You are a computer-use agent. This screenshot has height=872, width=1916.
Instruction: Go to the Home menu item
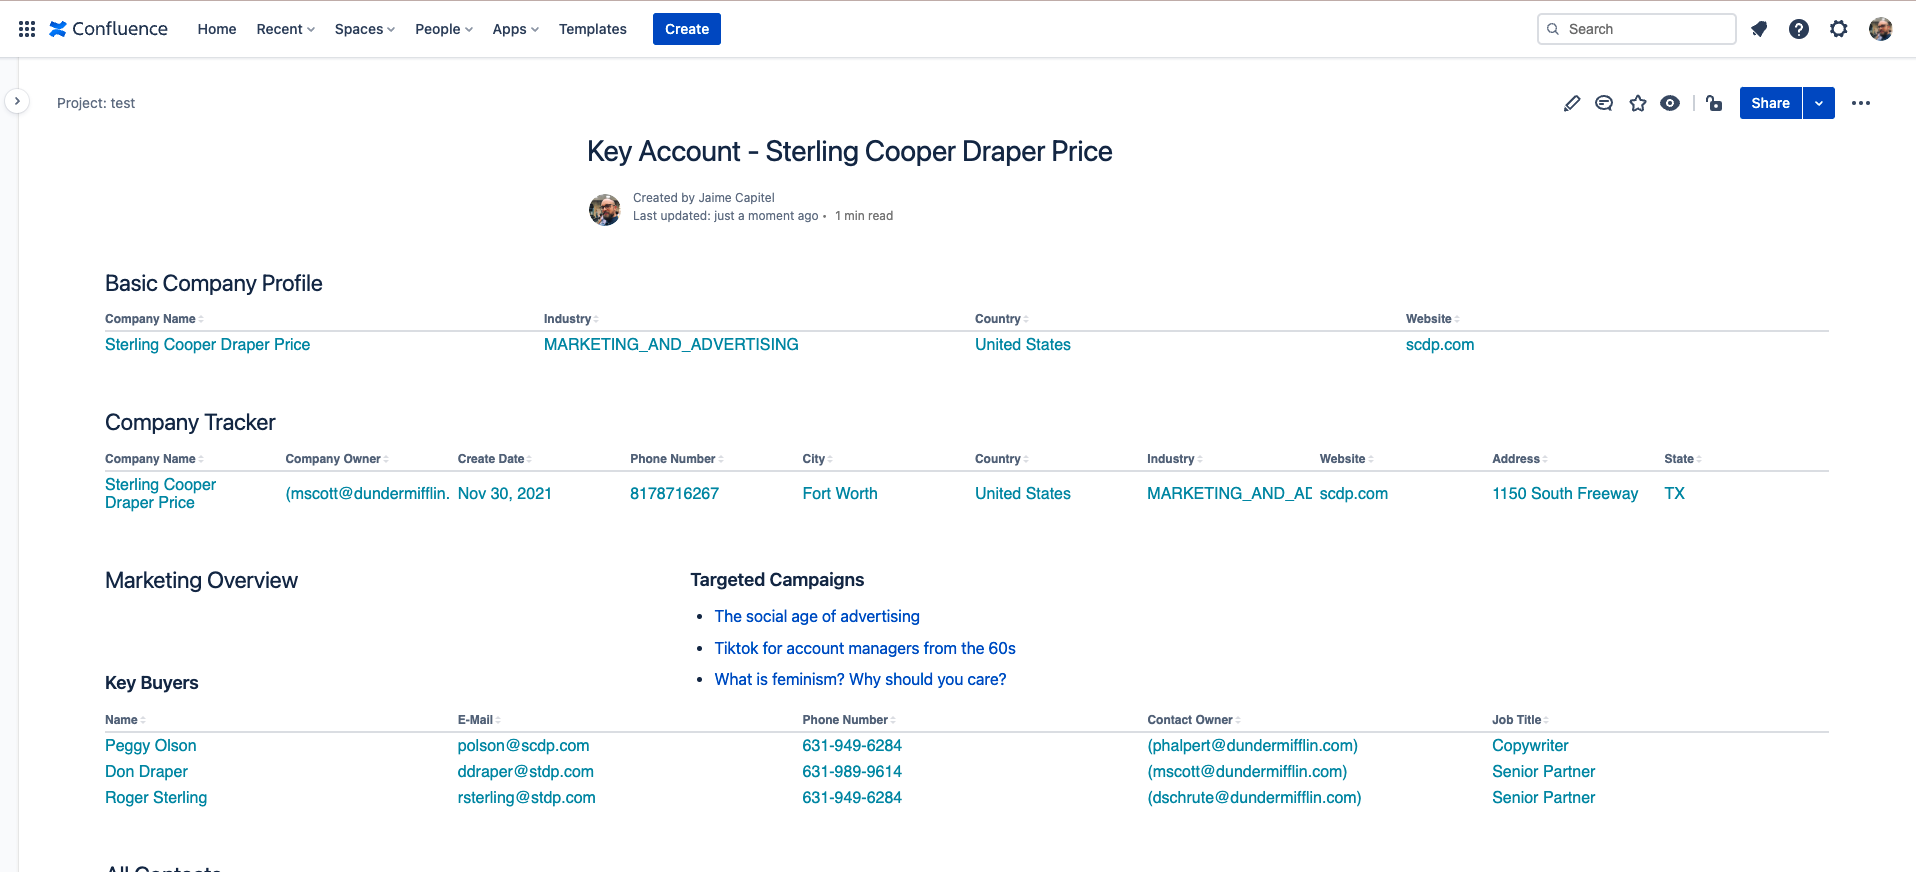tap(217, 29)
